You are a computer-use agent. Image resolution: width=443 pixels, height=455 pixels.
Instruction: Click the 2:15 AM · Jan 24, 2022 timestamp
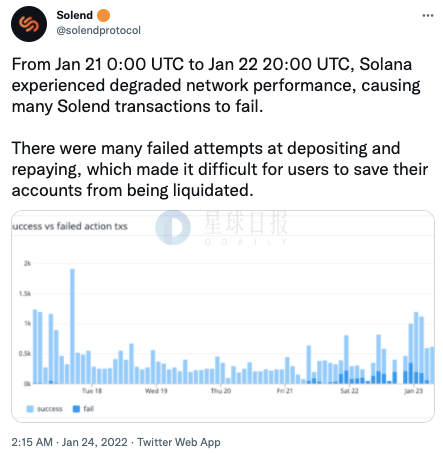point(69,442)
